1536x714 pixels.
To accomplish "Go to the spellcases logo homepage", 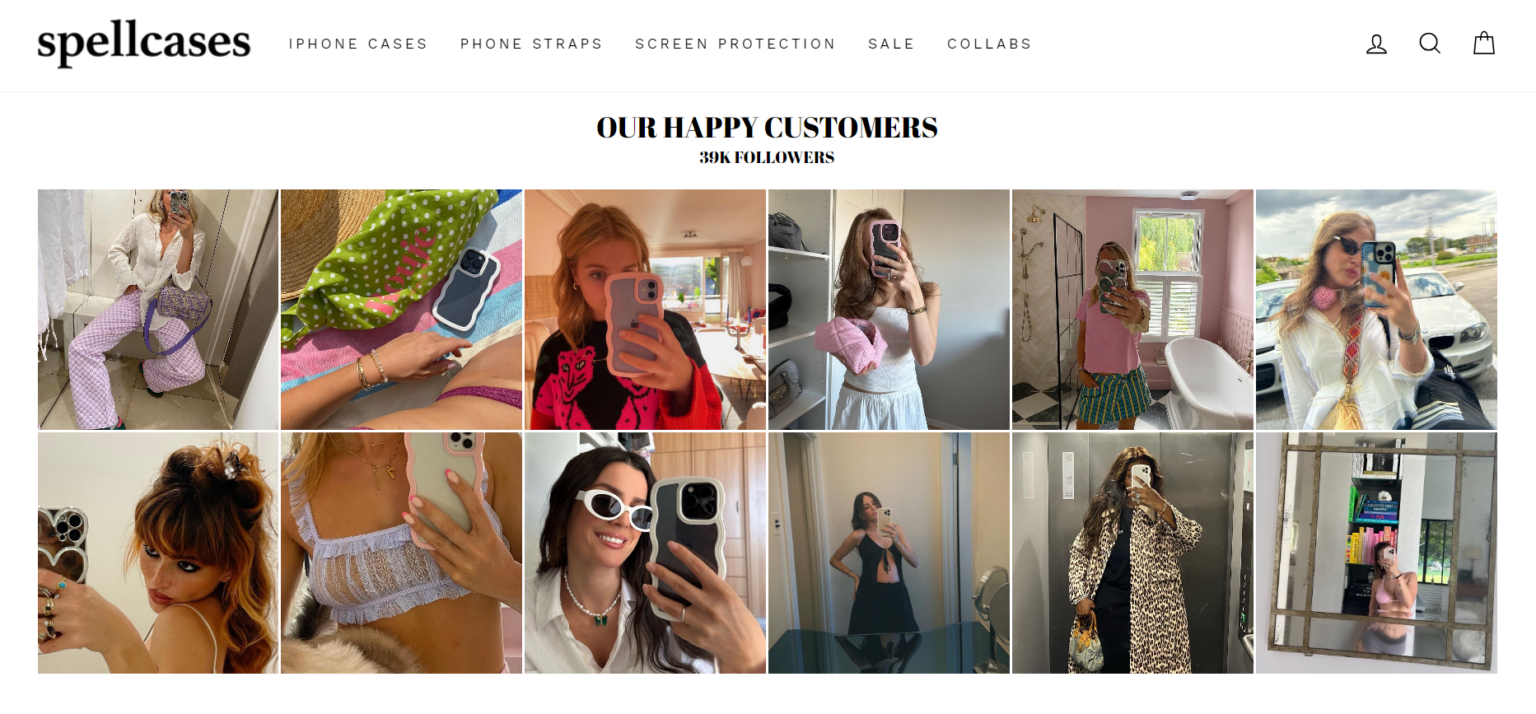I will (x=144, y=44).
